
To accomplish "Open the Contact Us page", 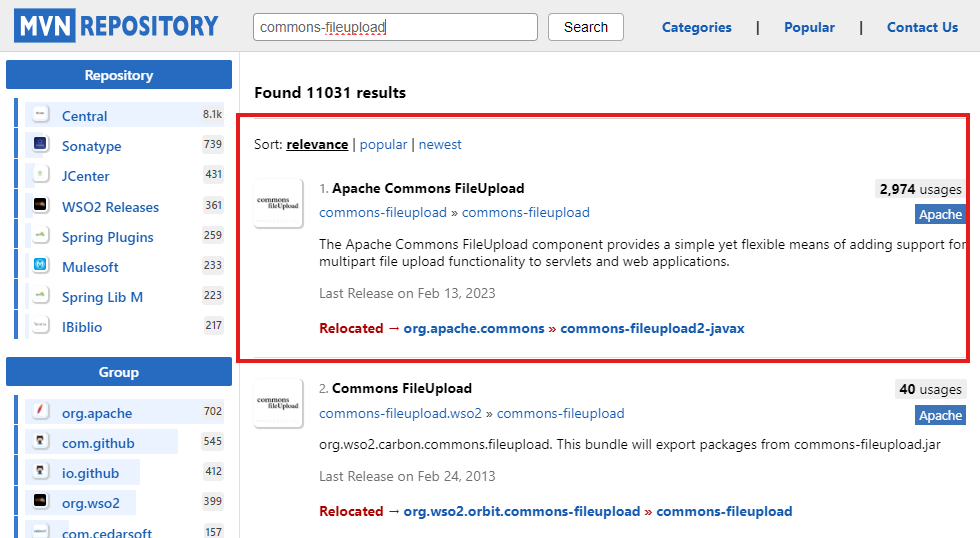I will 922,27.
